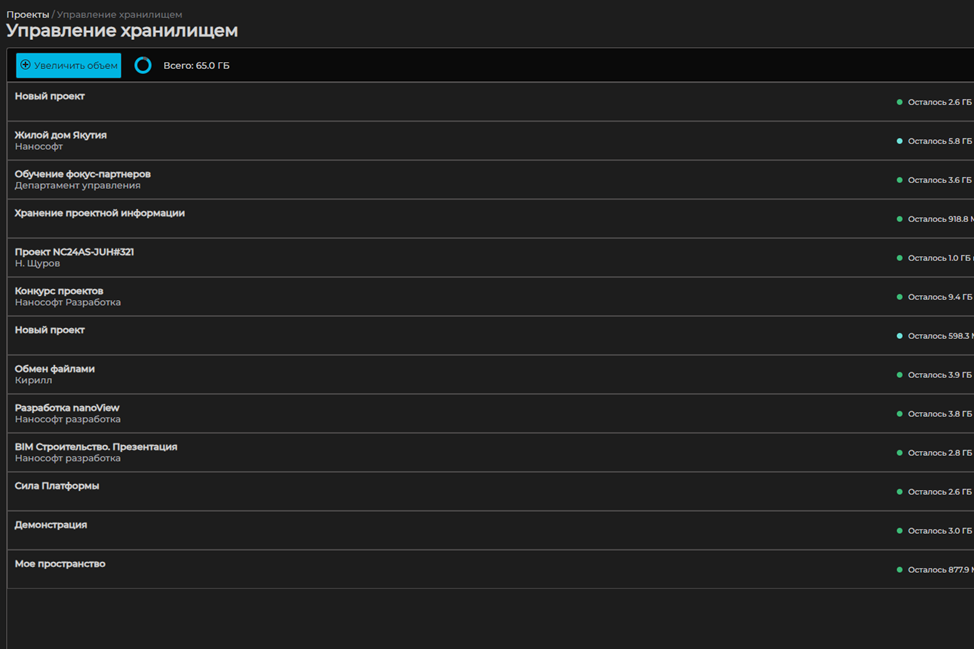Click the status dot for Жилой дом Якутия

point(900,141)
